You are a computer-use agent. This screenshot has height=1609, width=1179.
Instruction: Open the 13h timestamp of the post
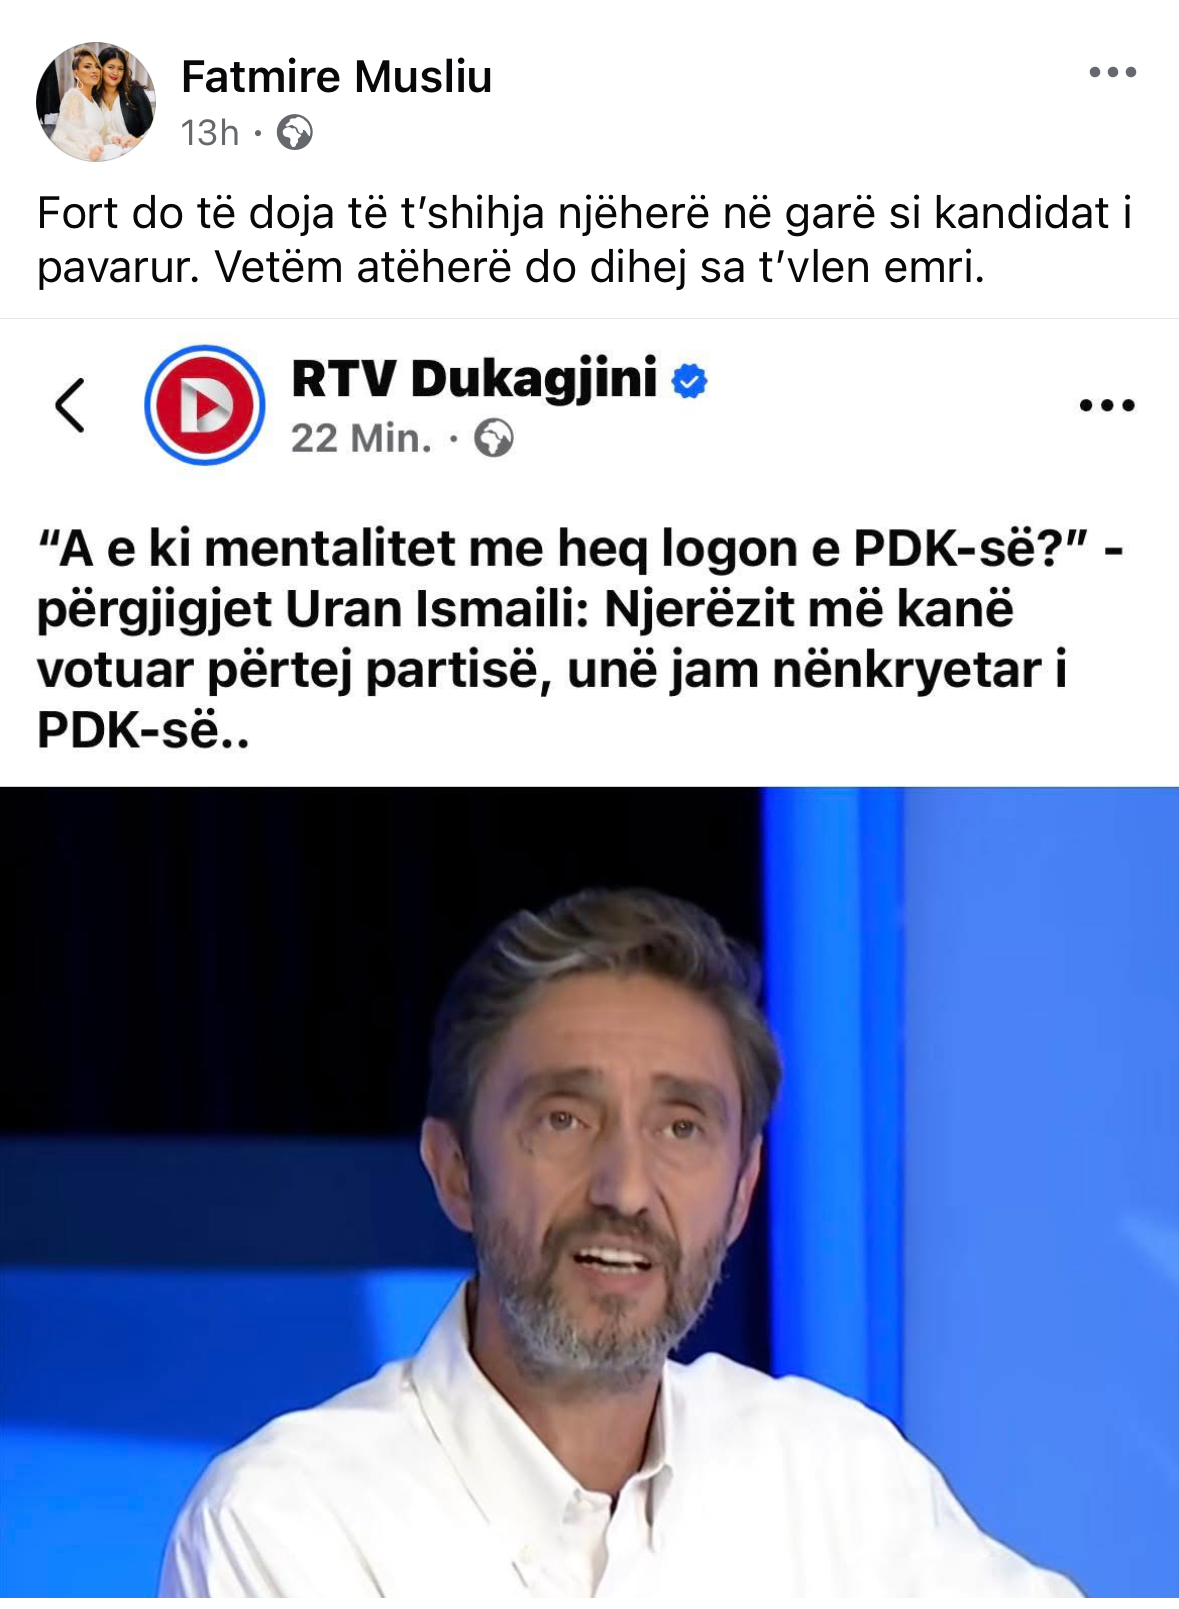210,132
